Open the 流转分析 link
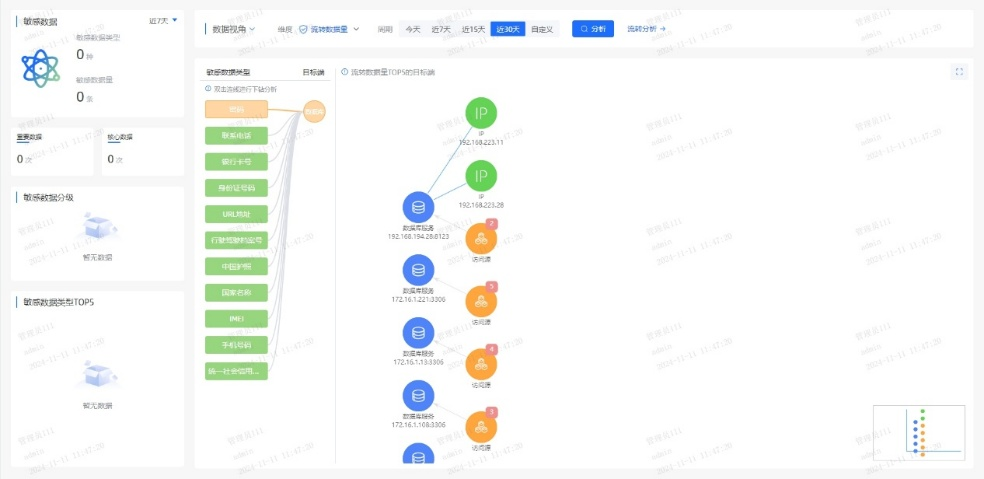Screen dimensions: 984x479 tap(646, 29)
